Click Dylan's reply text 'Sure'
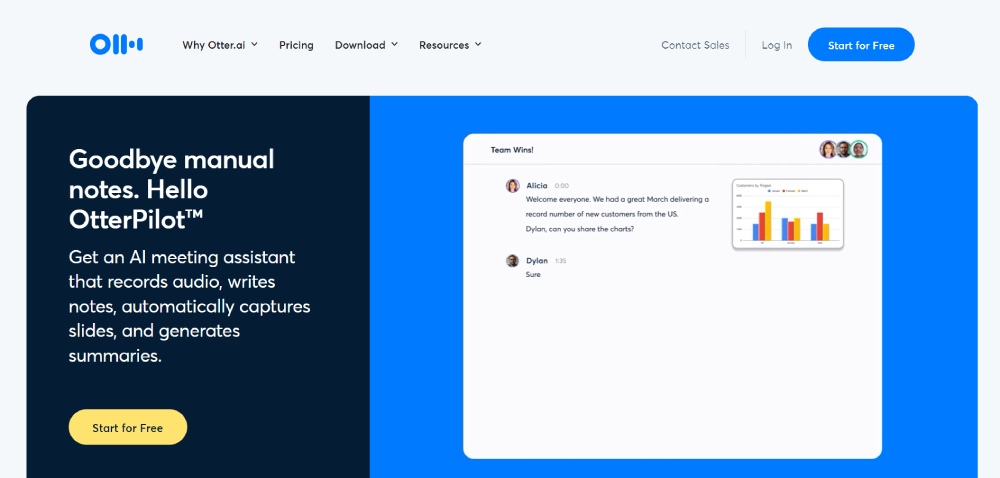The height and width of the screenshot is (478, 1000). coord(533,275)
